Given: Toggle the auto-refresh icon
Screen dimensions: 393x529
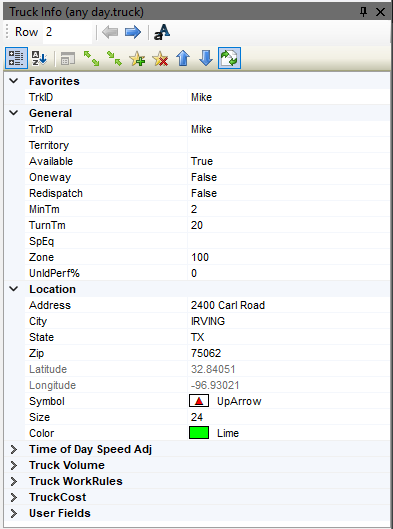Looking at the screenshot, I should point(229,58).
